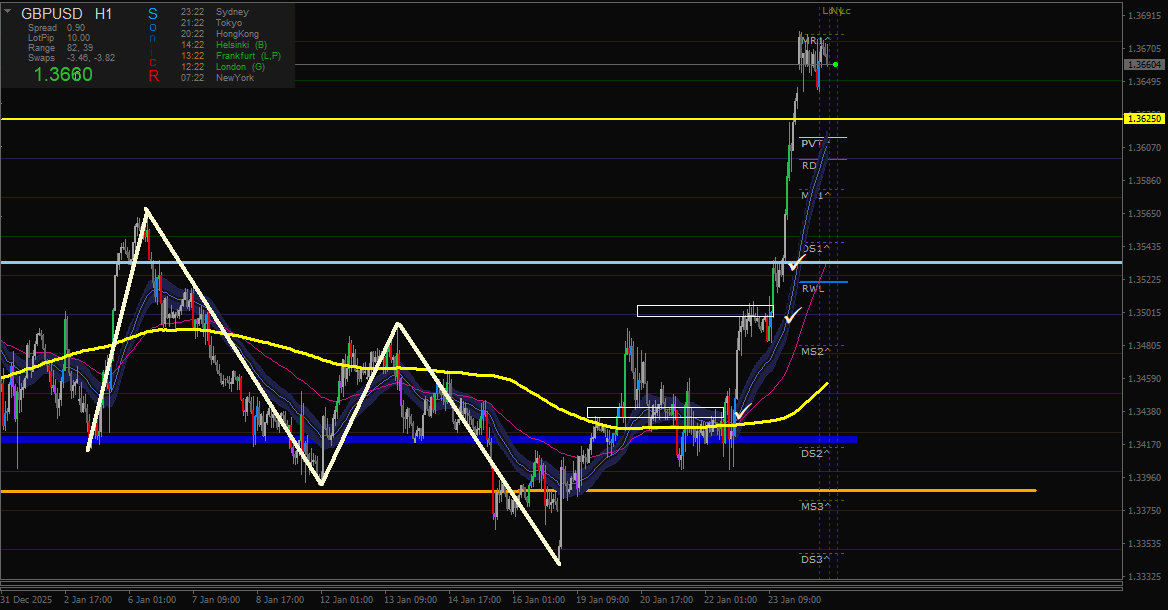Select the lower white rectangle near 1.34380

[656, 413]
